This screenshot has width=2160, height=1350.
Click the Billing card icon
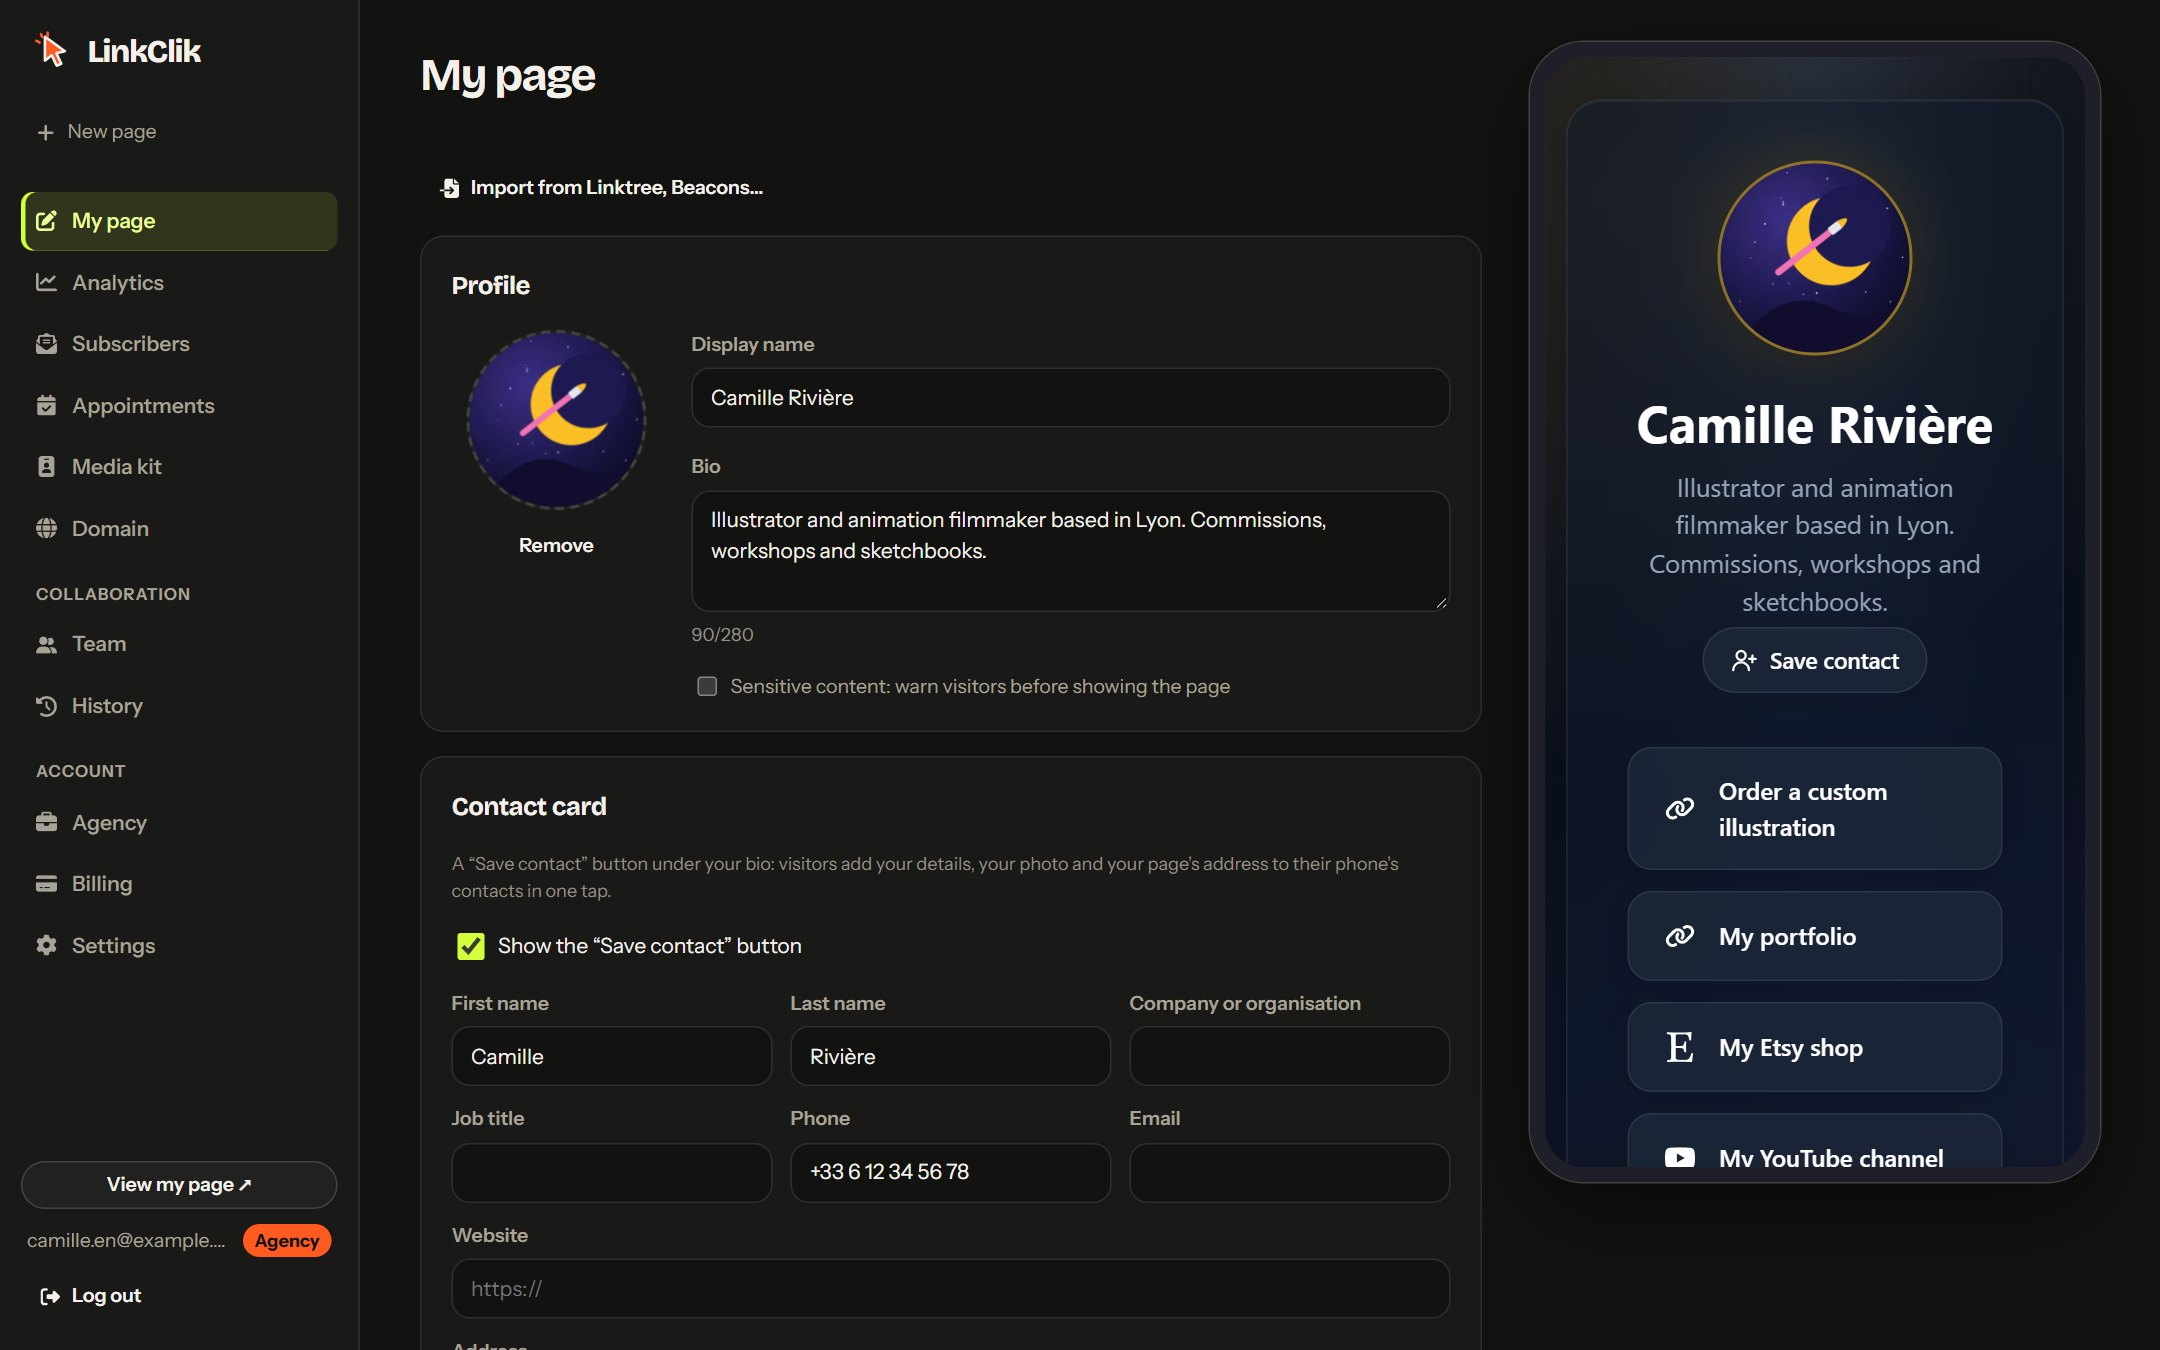point(46,884)
